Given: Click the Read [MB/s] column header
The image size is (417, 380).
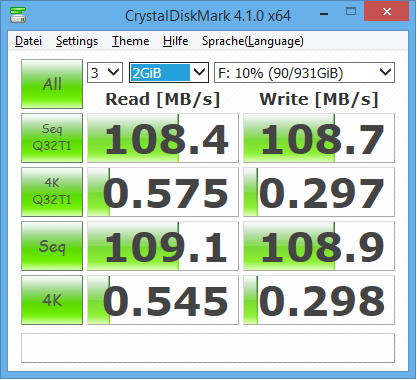Looking at the screenshot, I should (163, 99).
